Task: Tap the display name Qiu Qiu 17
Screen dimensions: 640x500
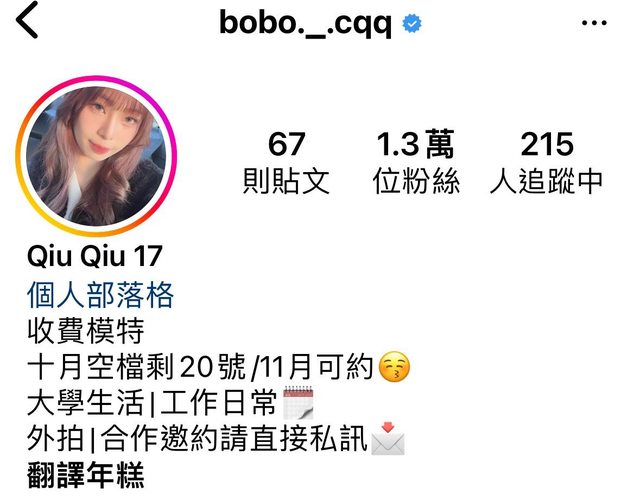Action: 95,256
